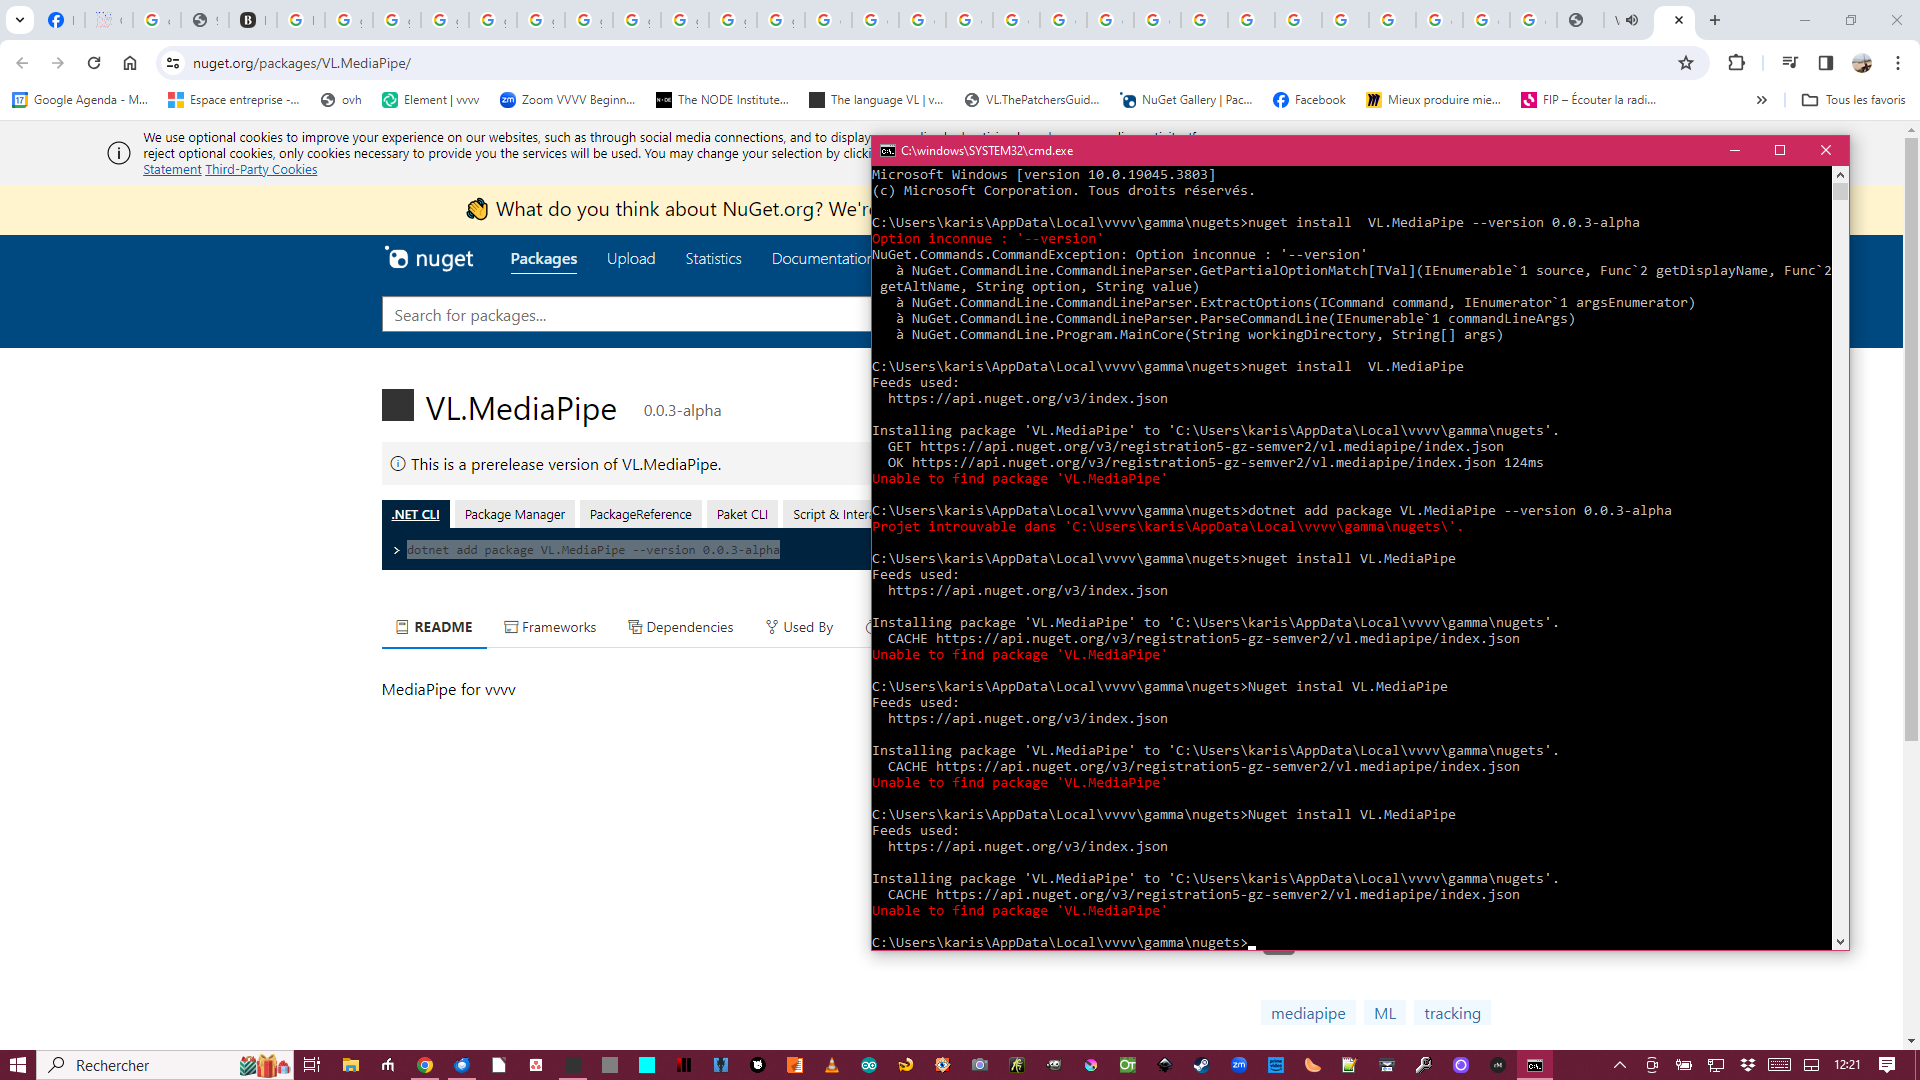Click the tracking tag
The height and width of the screenshot is (1080, 1920).
1452,1013
